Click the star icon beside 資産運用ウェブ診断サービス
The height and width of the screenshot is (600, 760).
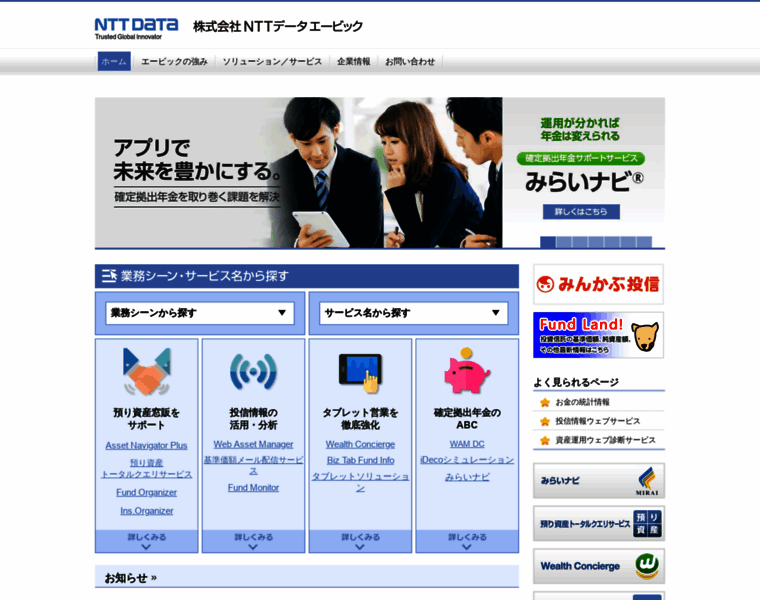(x=545, y=441)
